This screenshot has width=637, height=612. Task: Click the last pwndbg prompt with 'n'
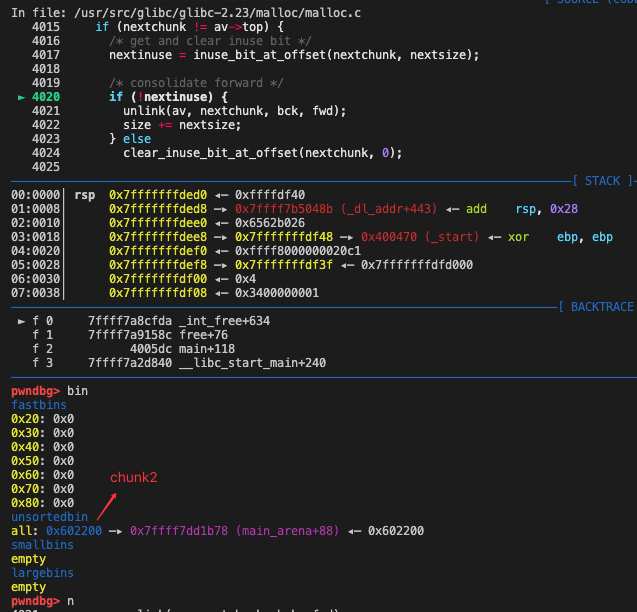tap(43, 601)
